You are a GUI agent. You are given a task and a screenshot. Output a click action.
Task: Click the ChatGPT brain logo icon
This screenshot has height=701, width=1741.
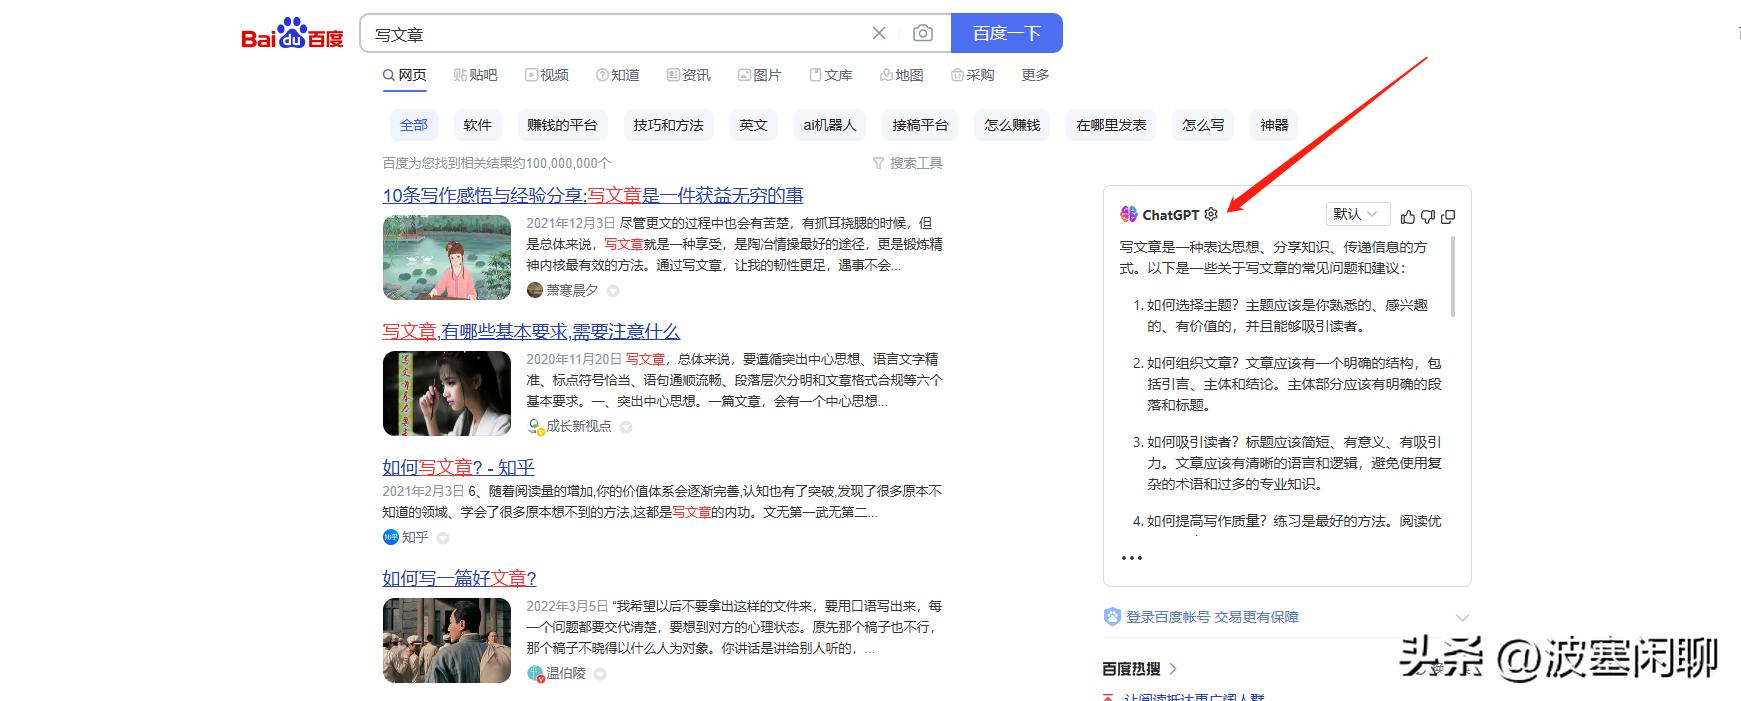1129,214
